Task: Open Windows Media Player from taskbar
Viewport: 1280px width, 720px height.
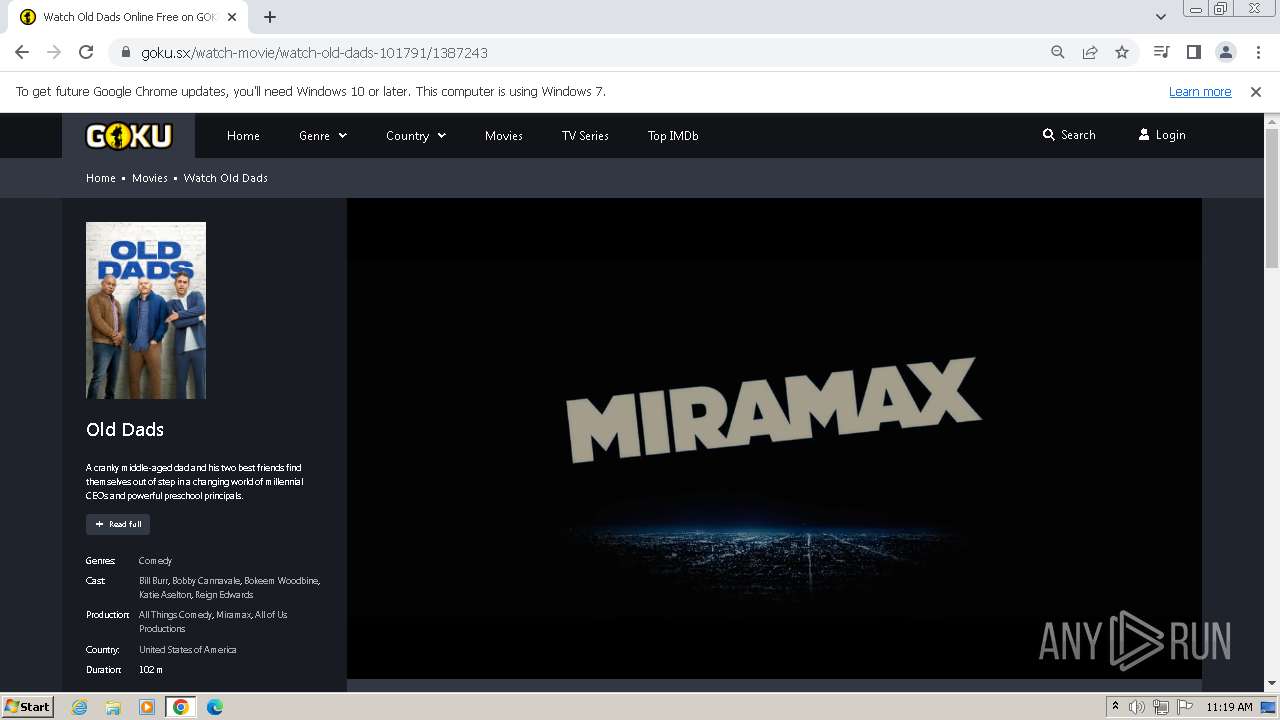Action: click(x=147, y=707)
